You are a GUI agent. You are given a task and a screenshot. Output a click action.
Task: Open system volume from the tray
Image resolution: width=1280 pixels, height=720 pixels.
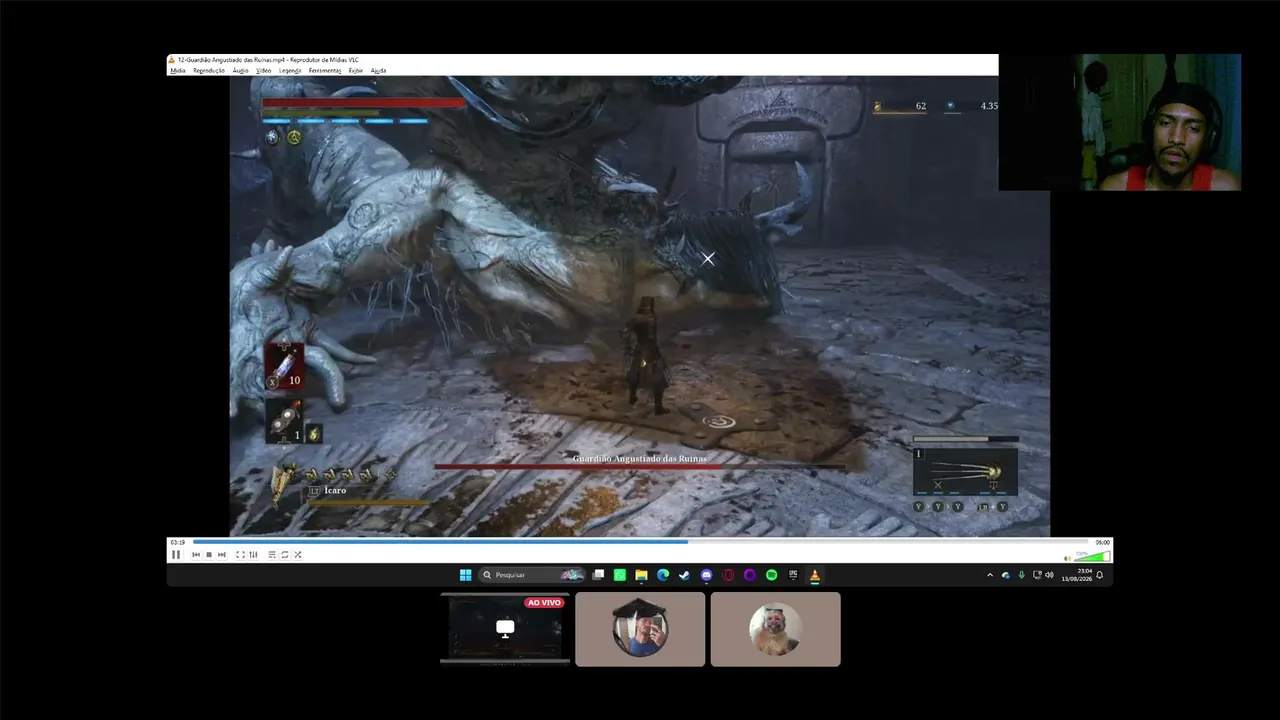(x=1049, y=575)
